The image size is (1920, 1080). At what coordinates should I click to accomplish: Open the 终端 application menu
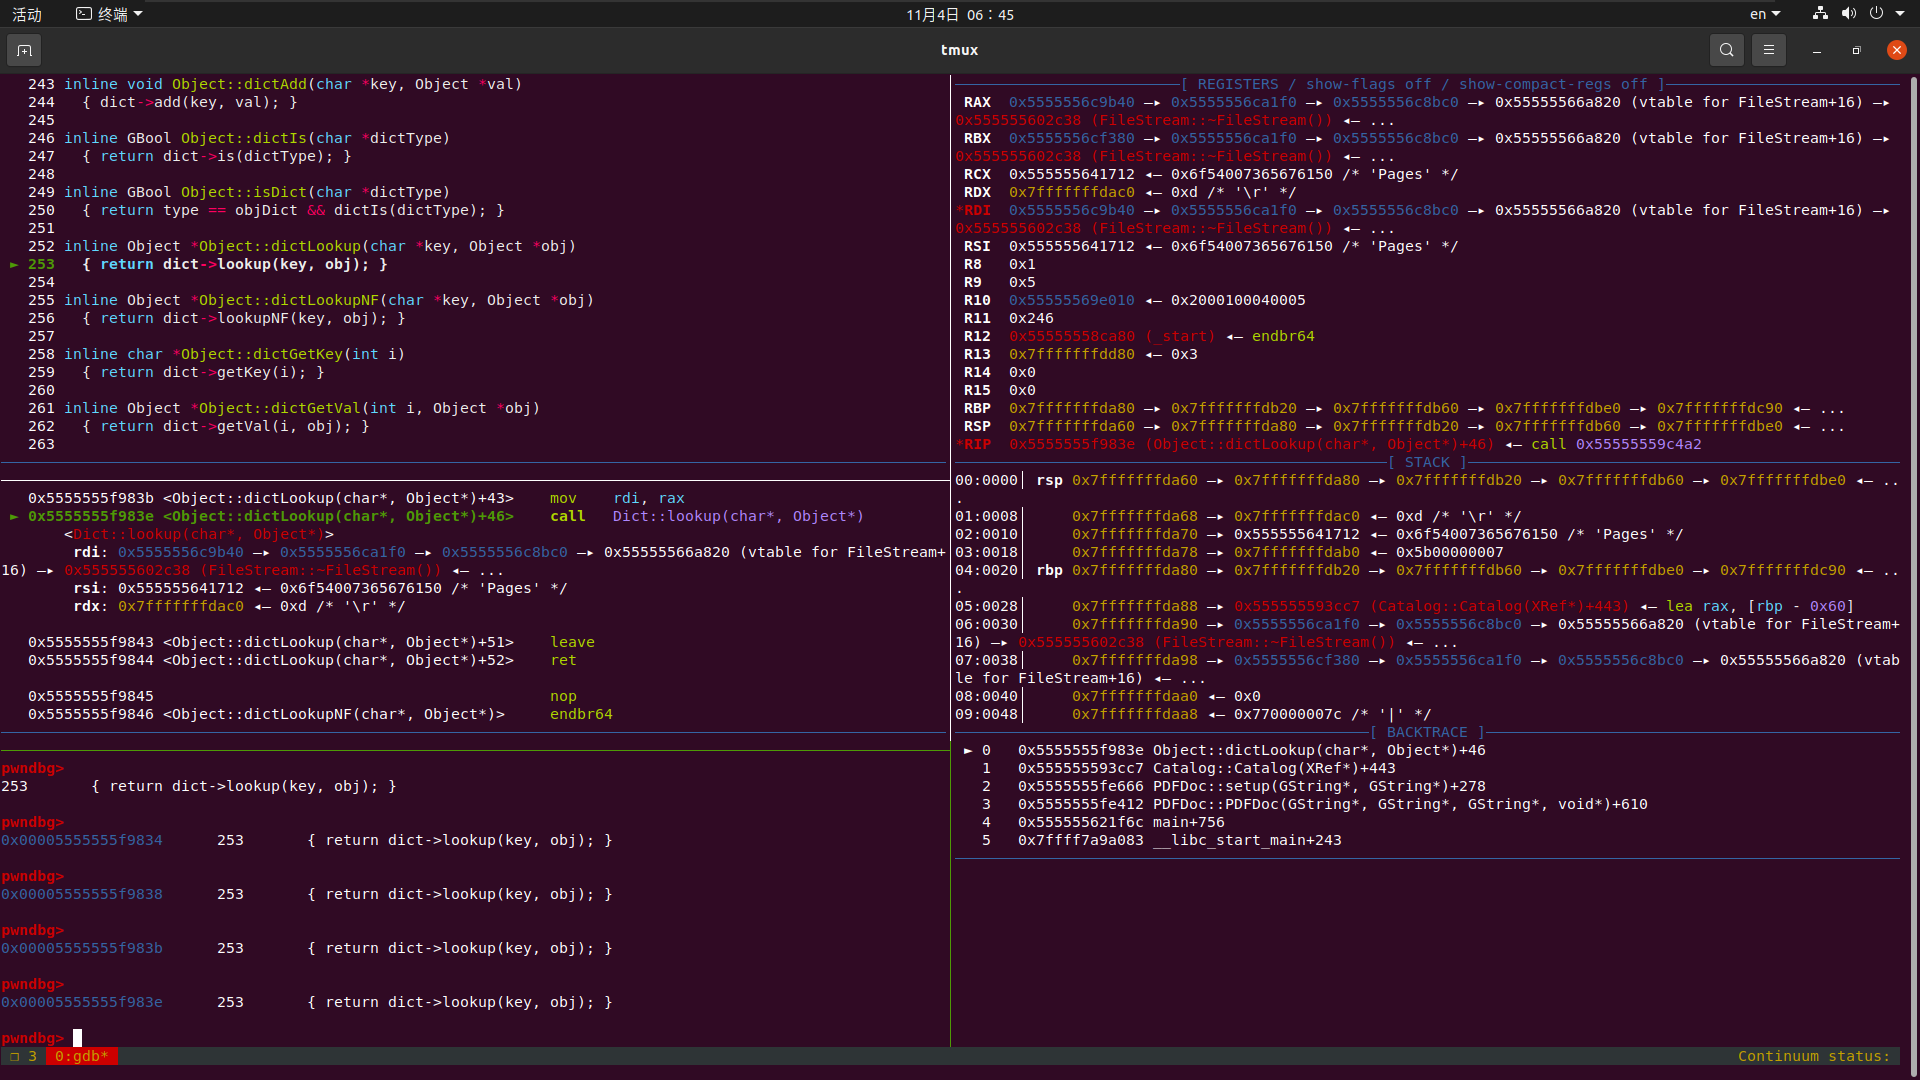point(110,14)
